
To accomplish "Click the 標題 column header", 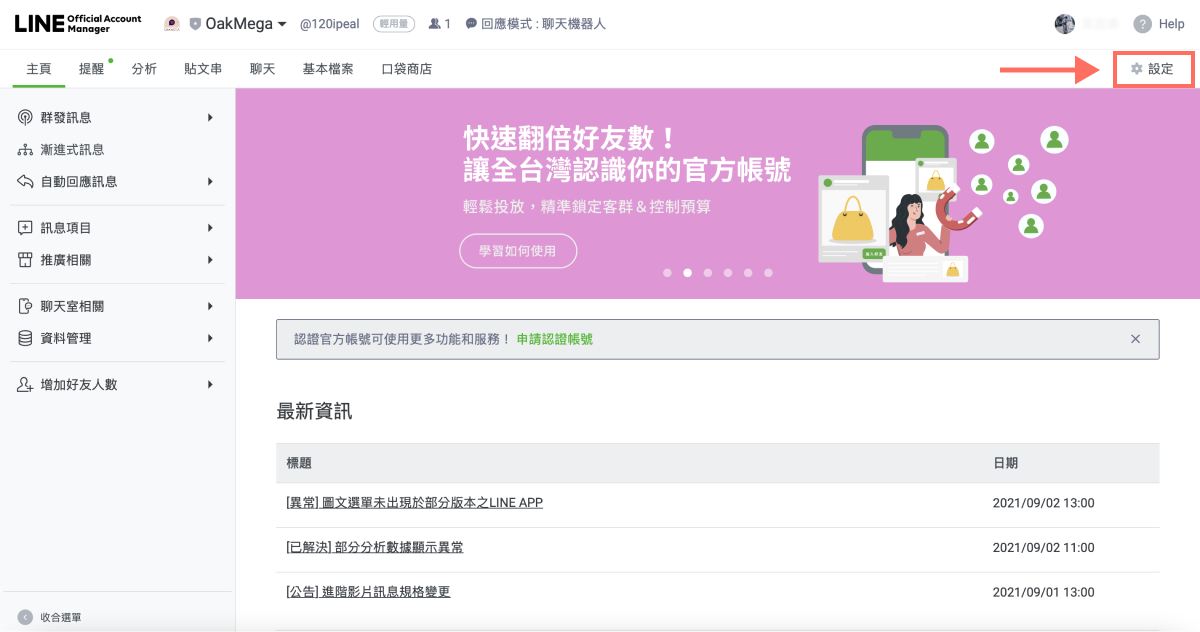I will pos(299,463).
